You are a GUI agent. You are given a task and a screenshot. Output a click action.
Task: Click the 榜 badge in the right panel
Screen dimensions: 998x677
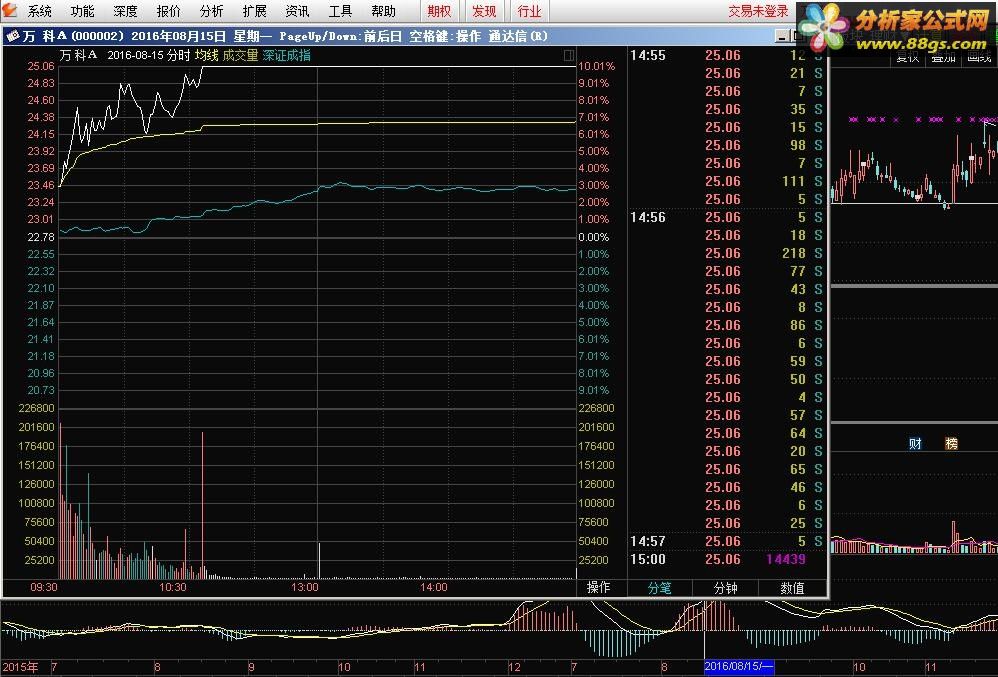point(952,443)
